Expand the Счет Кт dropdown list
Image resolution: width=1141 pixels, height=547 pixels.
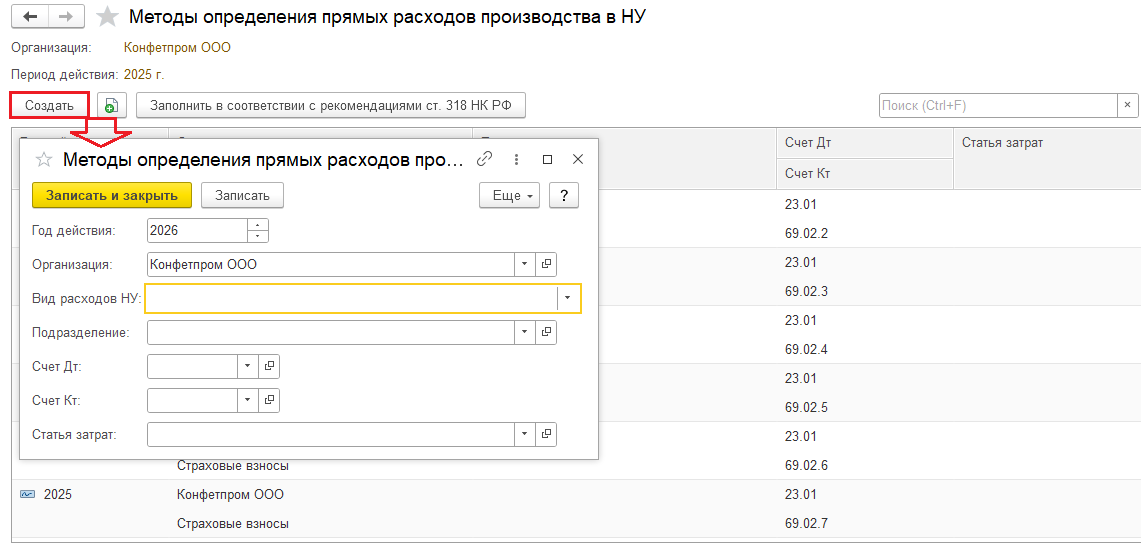click(x=248, y=401)
